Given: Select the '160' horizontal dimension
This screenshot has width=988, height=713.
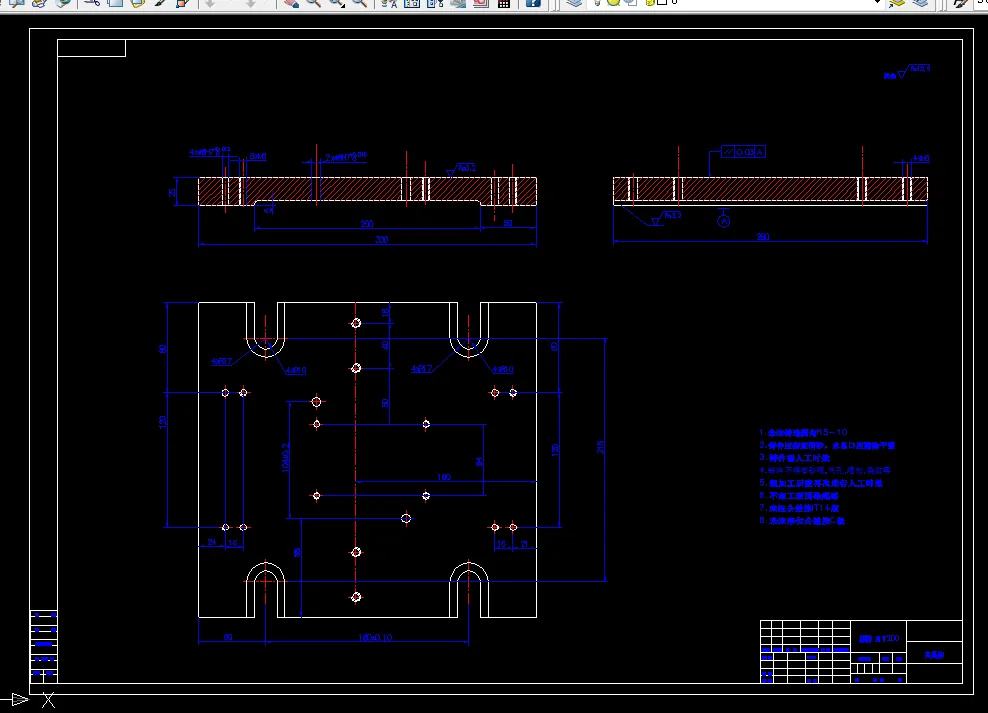Looking at the screenshot, I should [444, 477].
